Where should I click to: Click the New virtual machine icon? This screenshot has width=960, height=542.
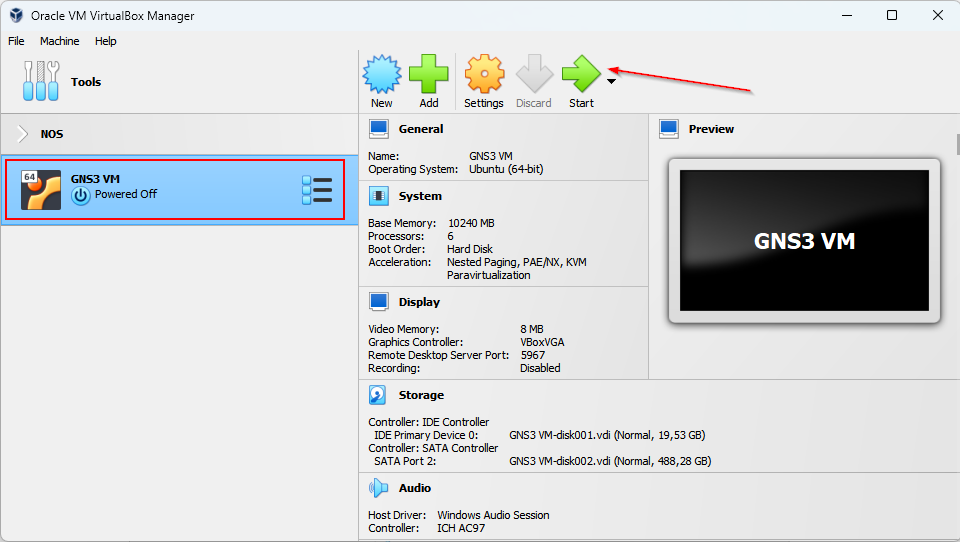point(381,75)
